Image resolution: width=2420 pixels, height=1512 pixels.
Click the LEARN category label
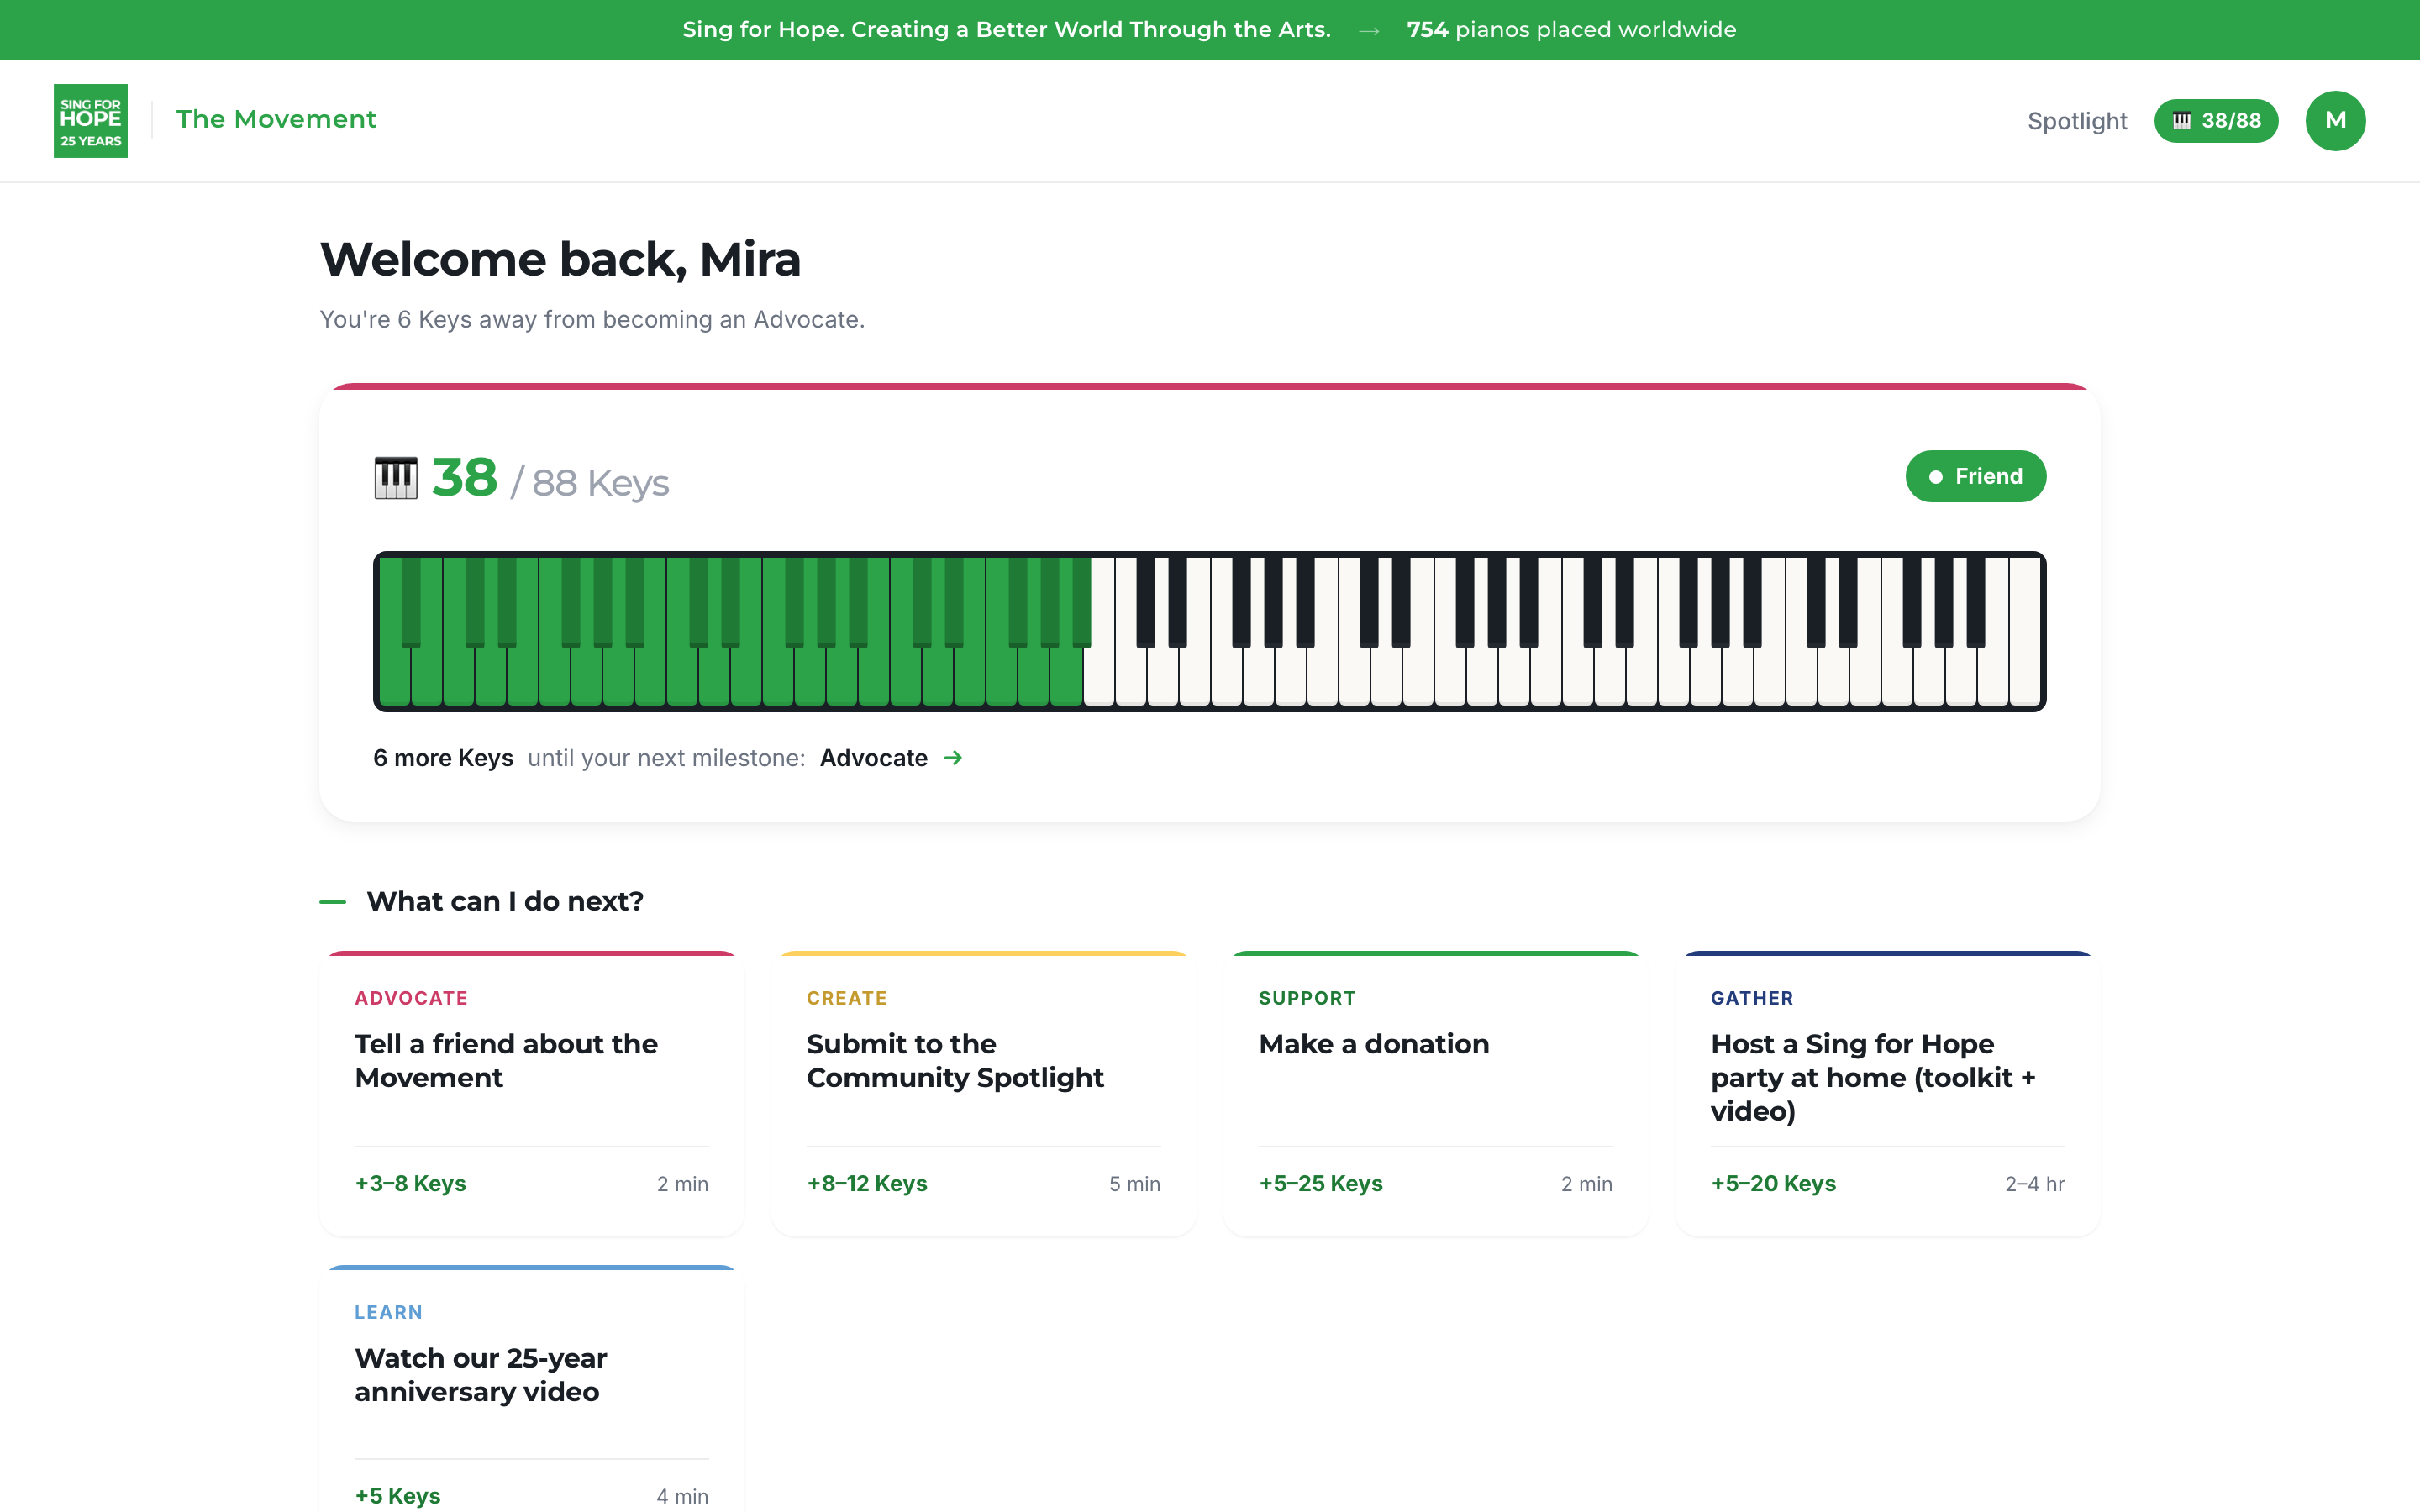[x=388, y=1312]
